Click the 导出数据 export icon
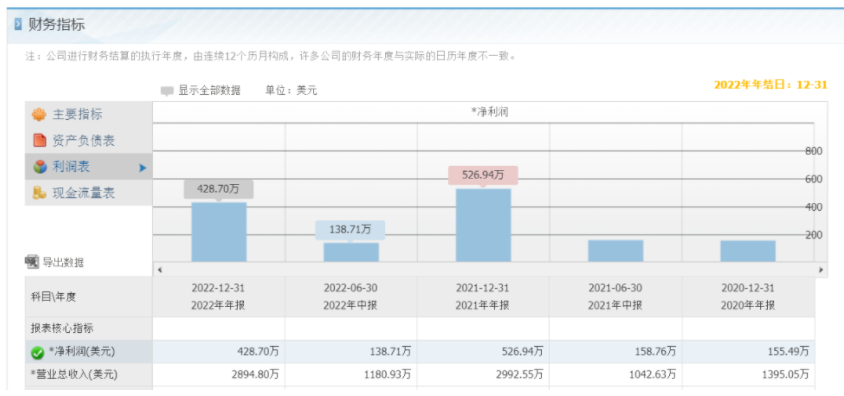This screenshot has width=844, height=396. coord(32,262)
